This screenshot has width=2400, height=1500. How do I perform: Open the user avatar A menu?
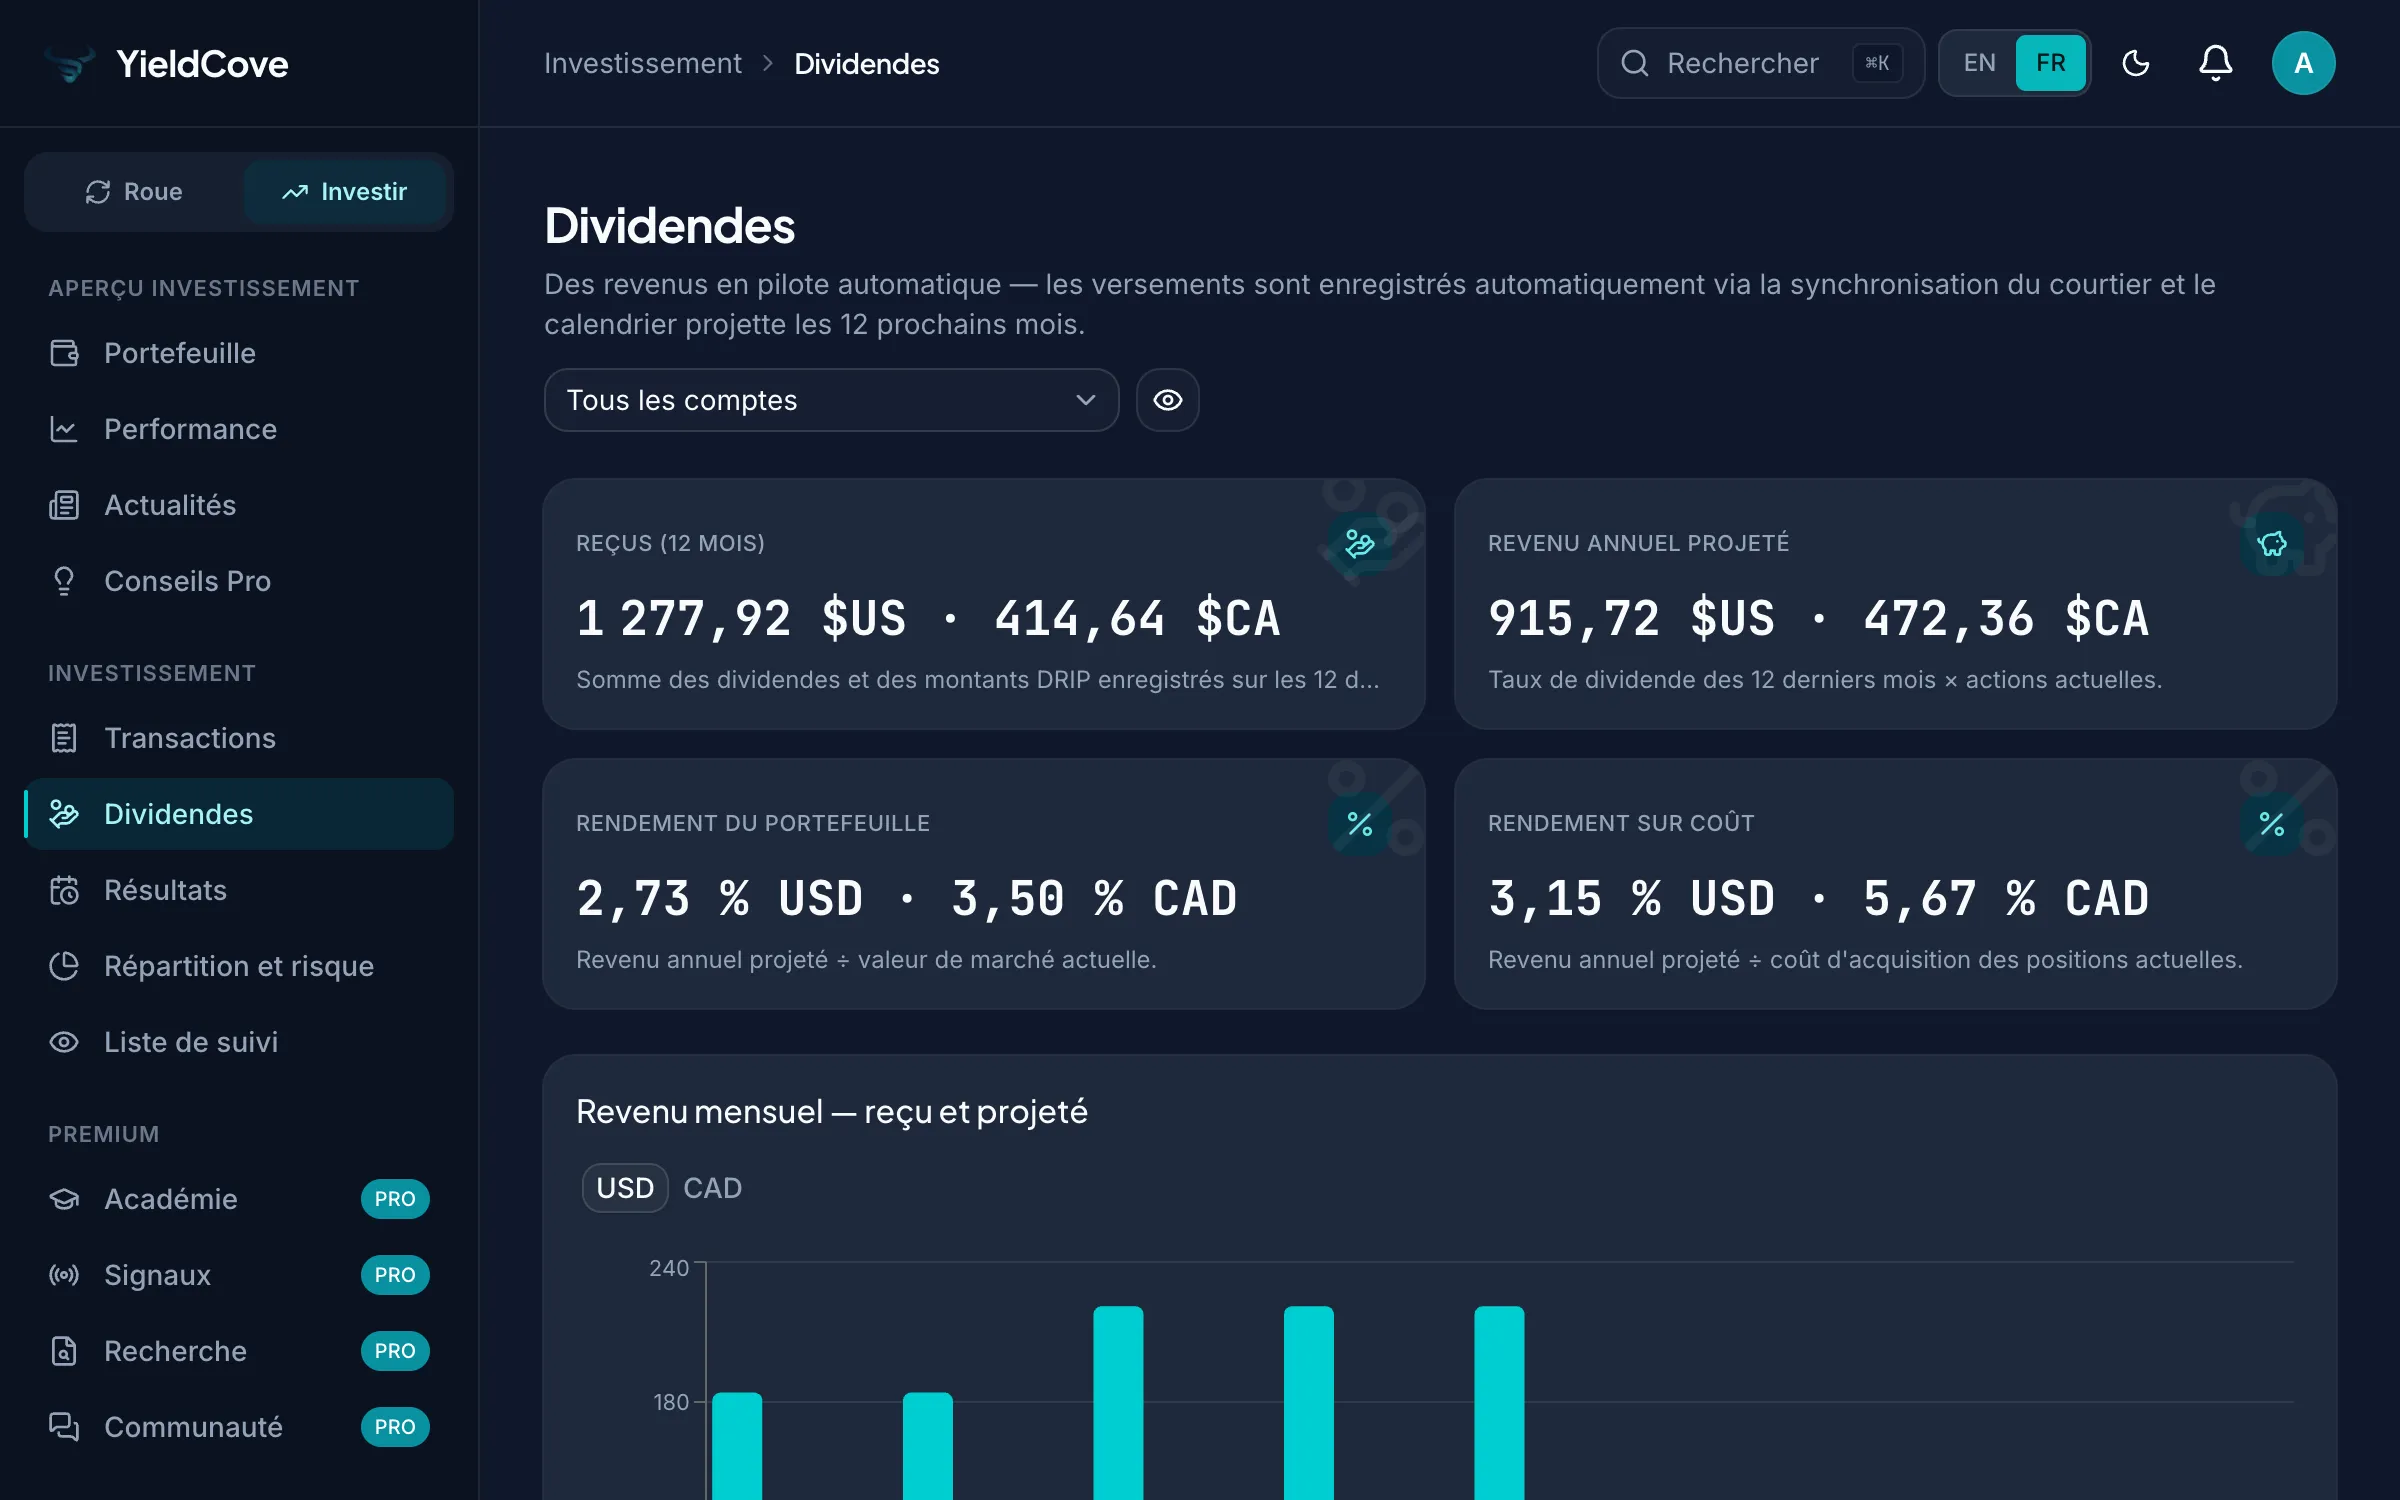coord(2303,63)
